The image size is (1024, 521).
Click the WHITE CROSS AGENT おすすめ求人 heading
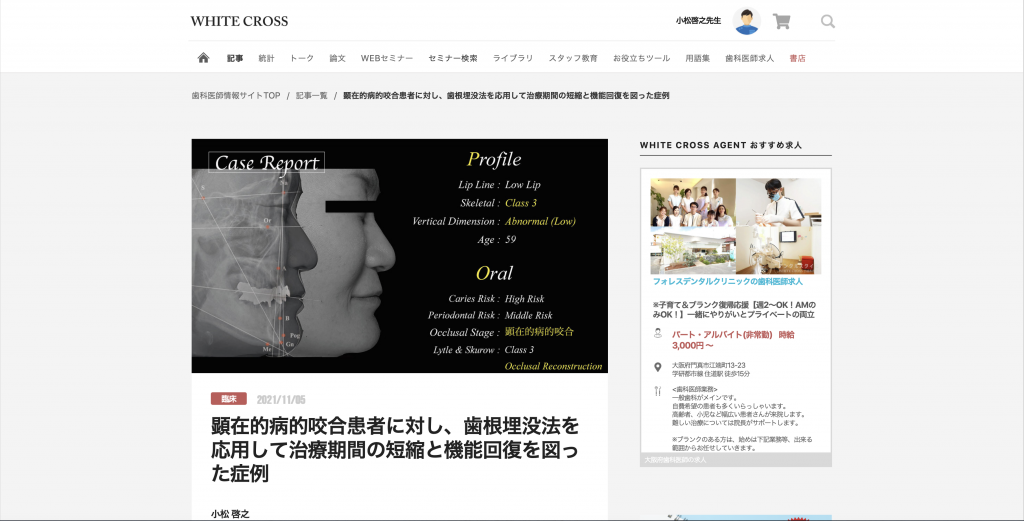click(721, 145)
